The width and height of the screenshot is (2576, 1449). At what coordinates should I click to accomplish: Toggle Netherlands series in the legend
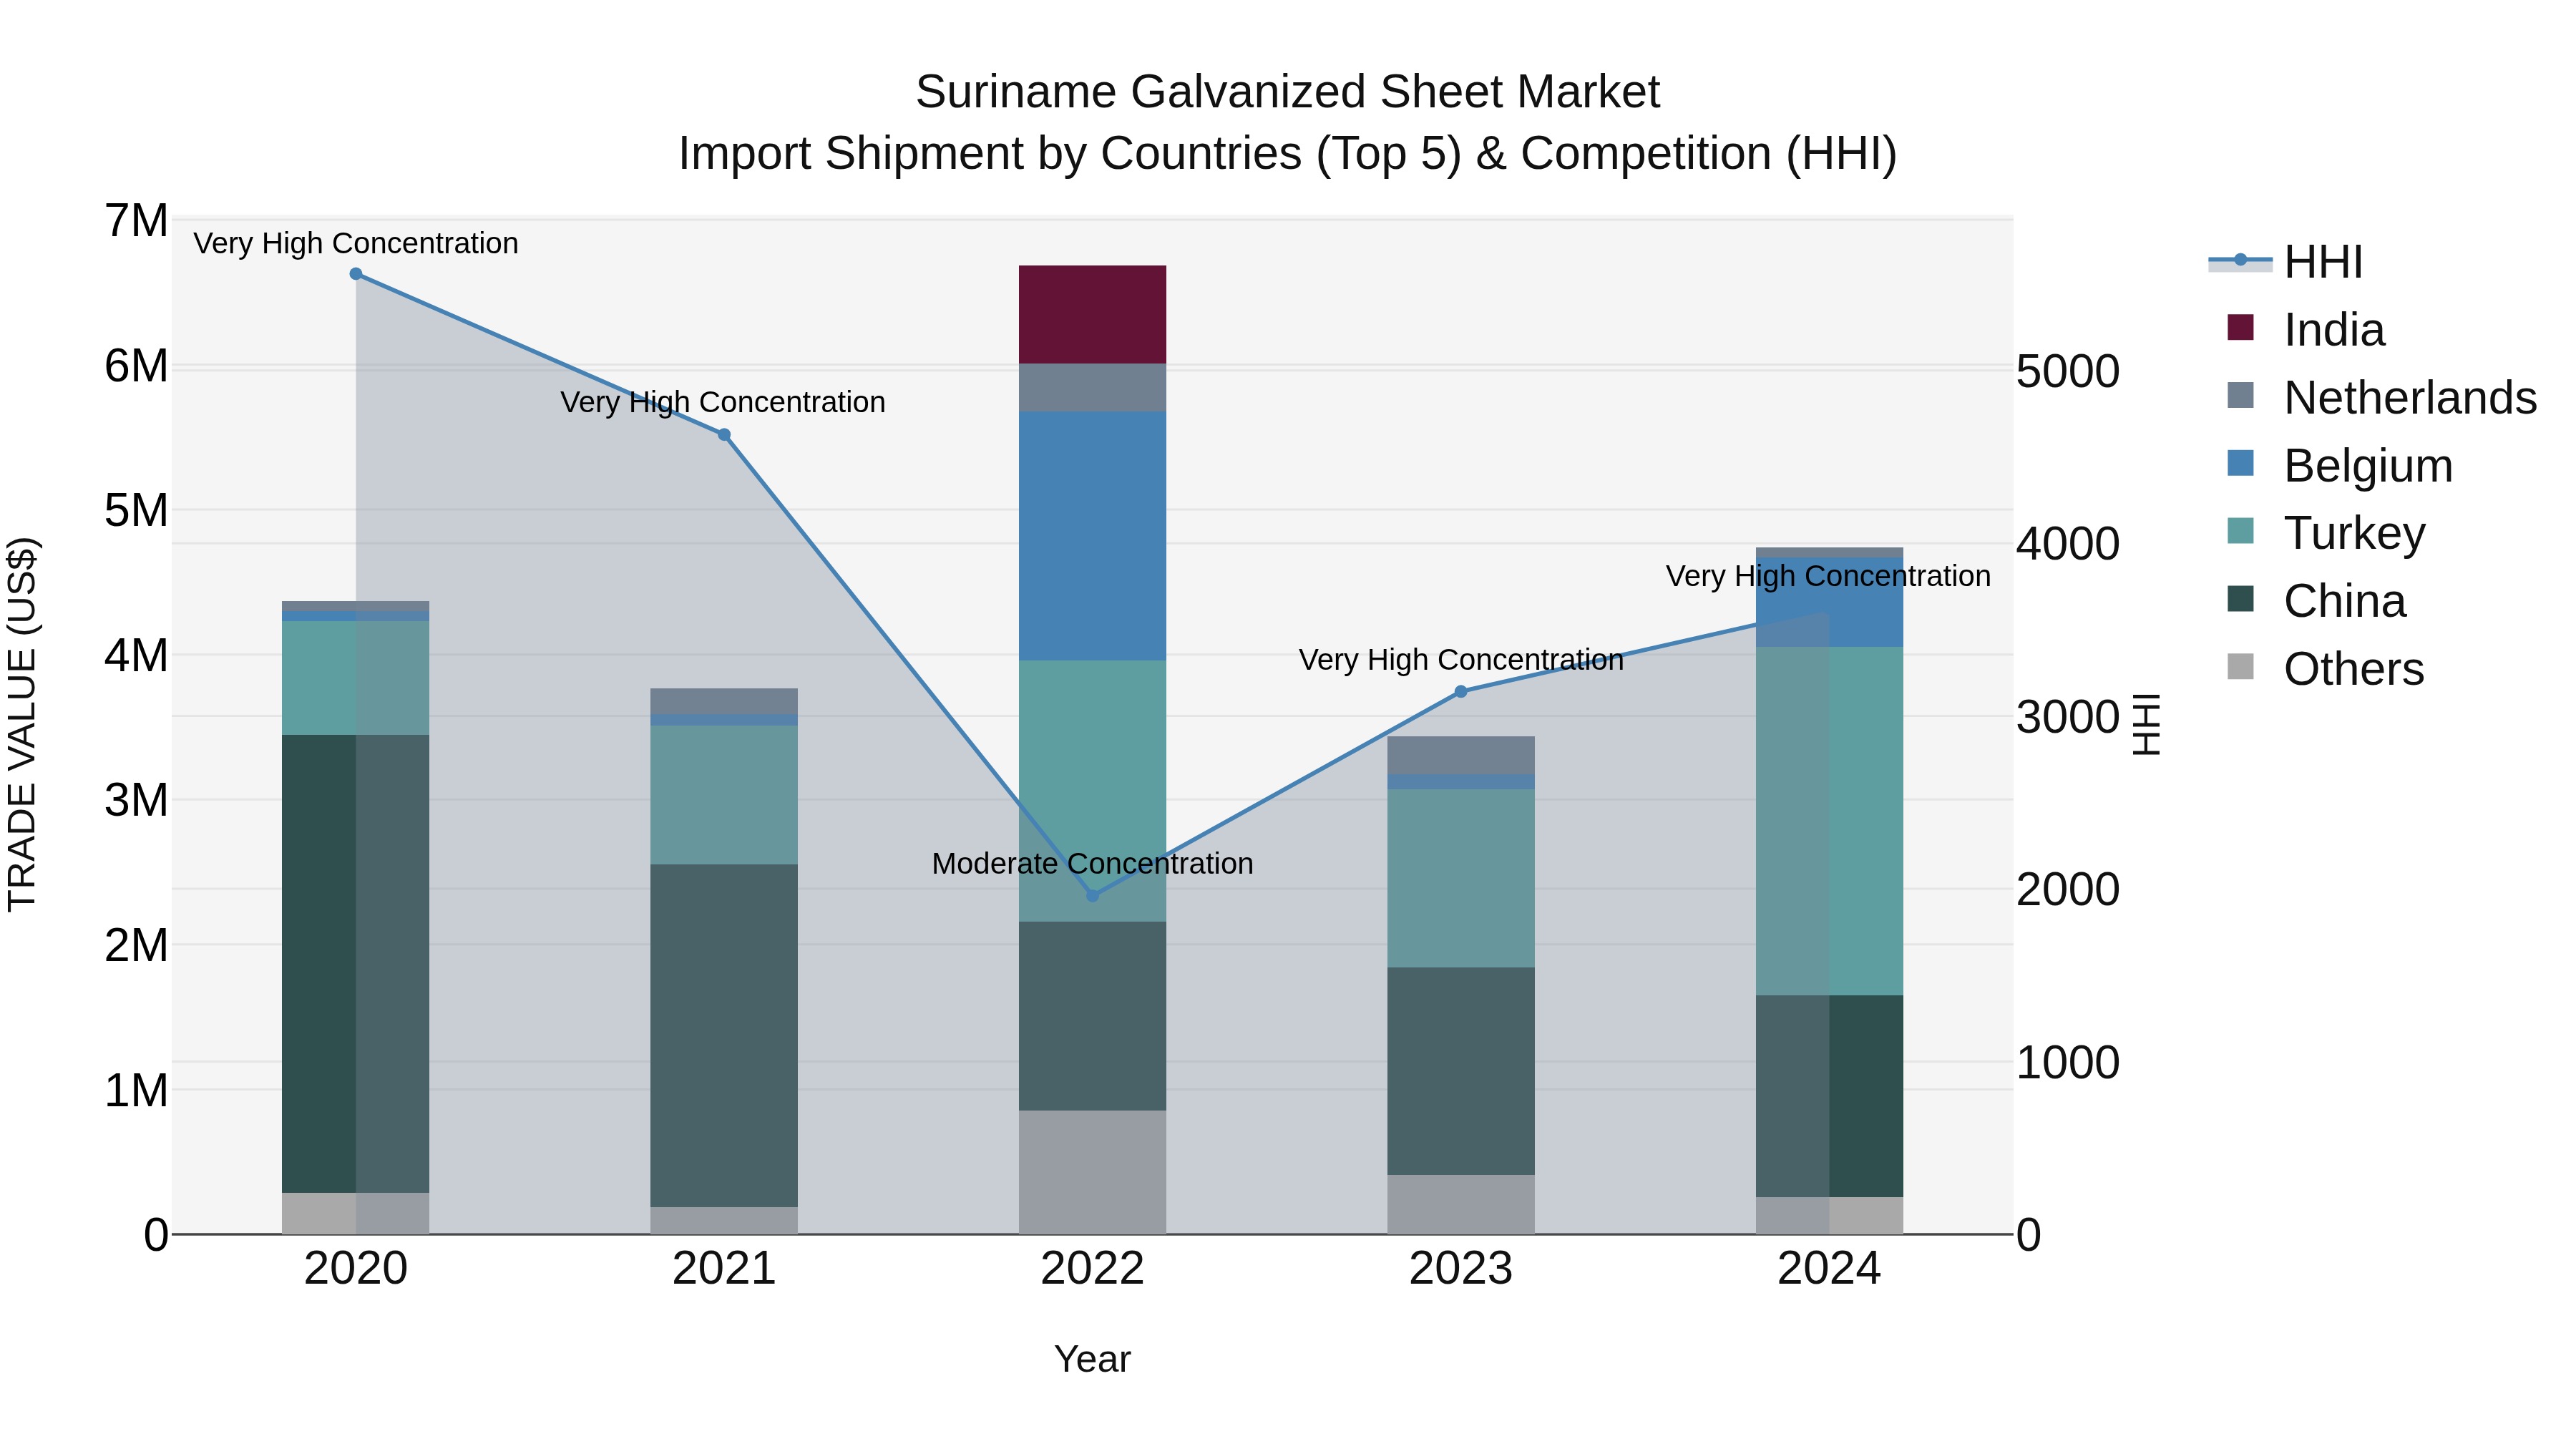click(x=2381, y=398)
